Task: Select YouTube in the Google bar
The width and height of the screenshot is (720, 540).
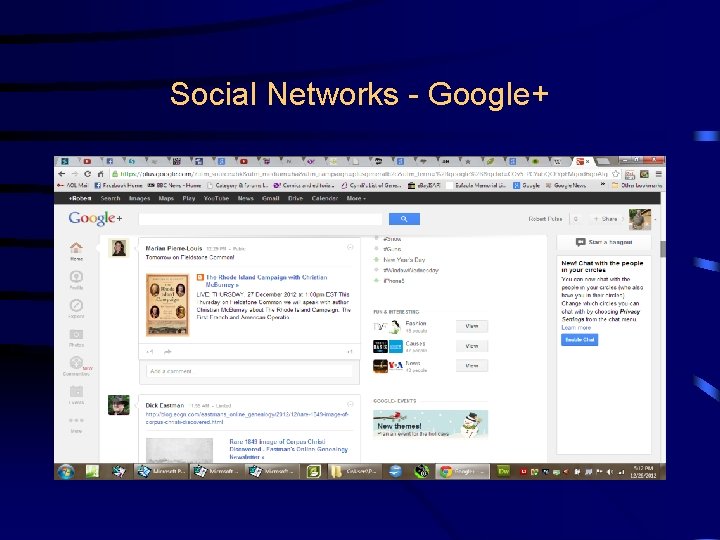Action: click(x=216, y=198)
